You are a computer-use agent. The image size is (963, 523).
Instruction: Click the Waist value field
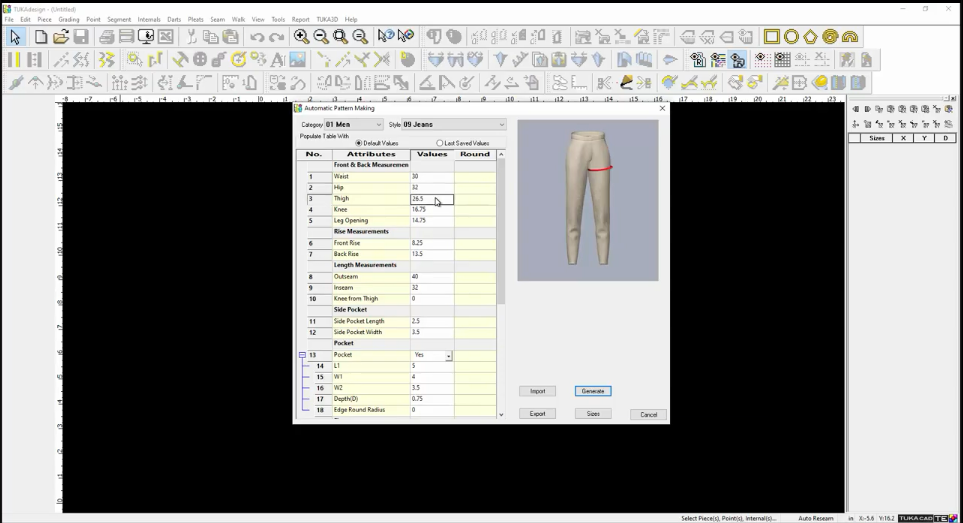(x=431, y=177)
